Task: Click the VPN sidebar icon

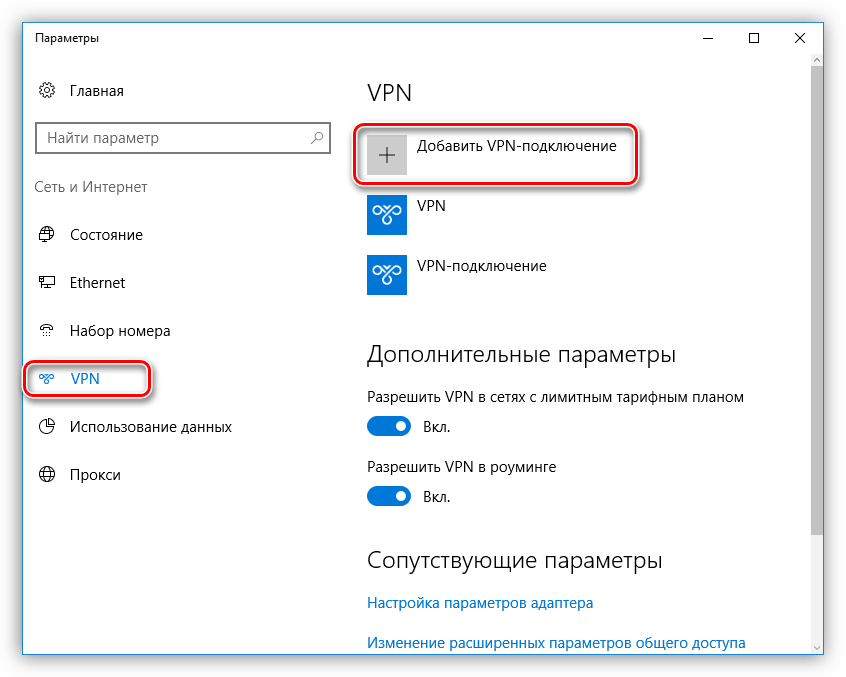Action: tap(46, 379)
